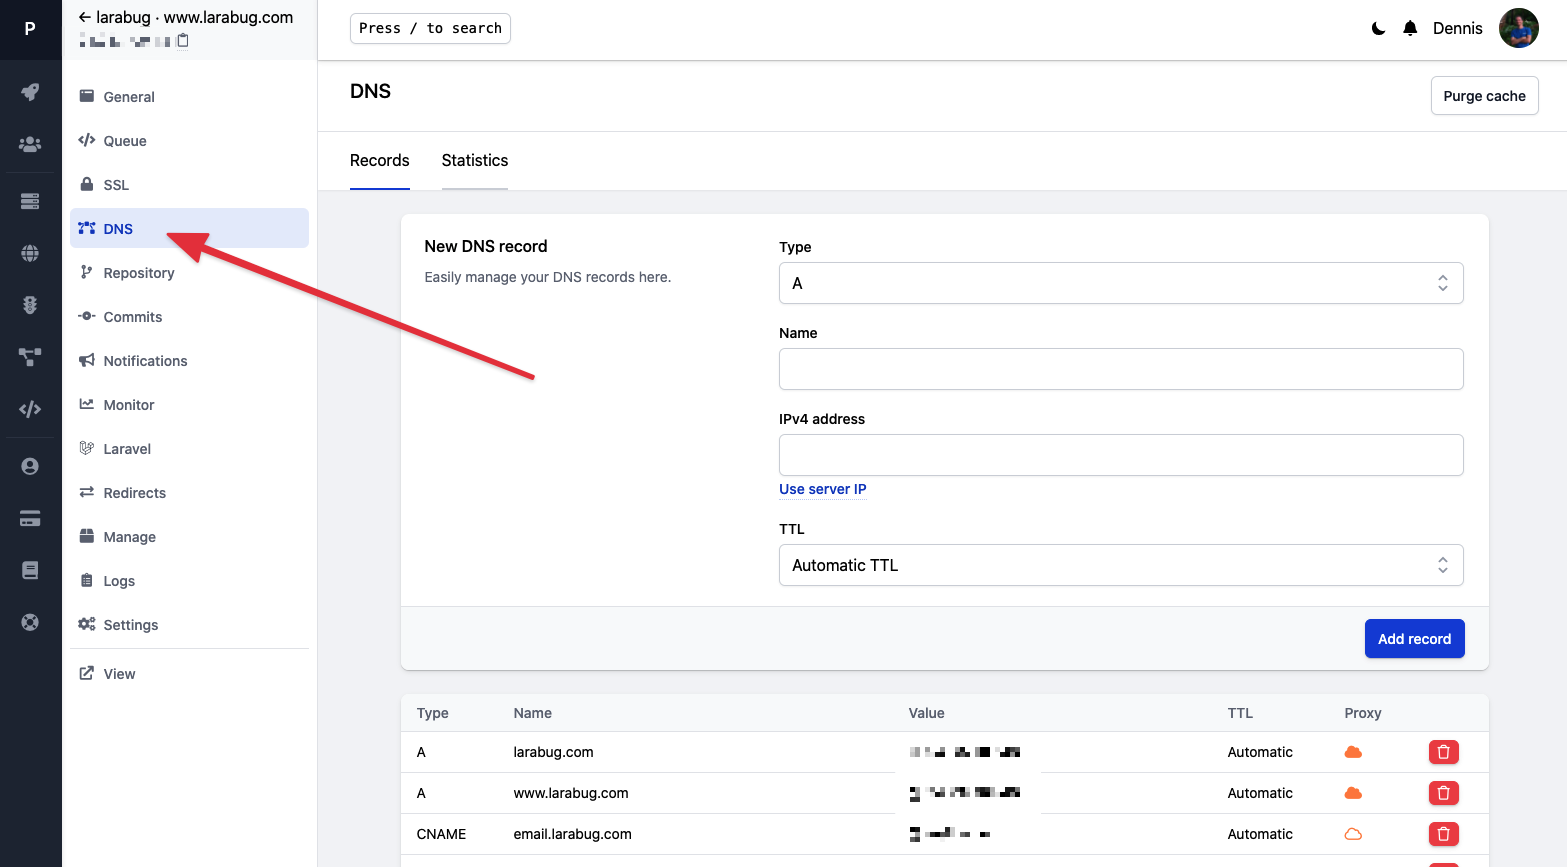Image resolution: width=1567 pixels, height=867 pixels.
Task: Switch to the Statistics tab
Action: 475,160
